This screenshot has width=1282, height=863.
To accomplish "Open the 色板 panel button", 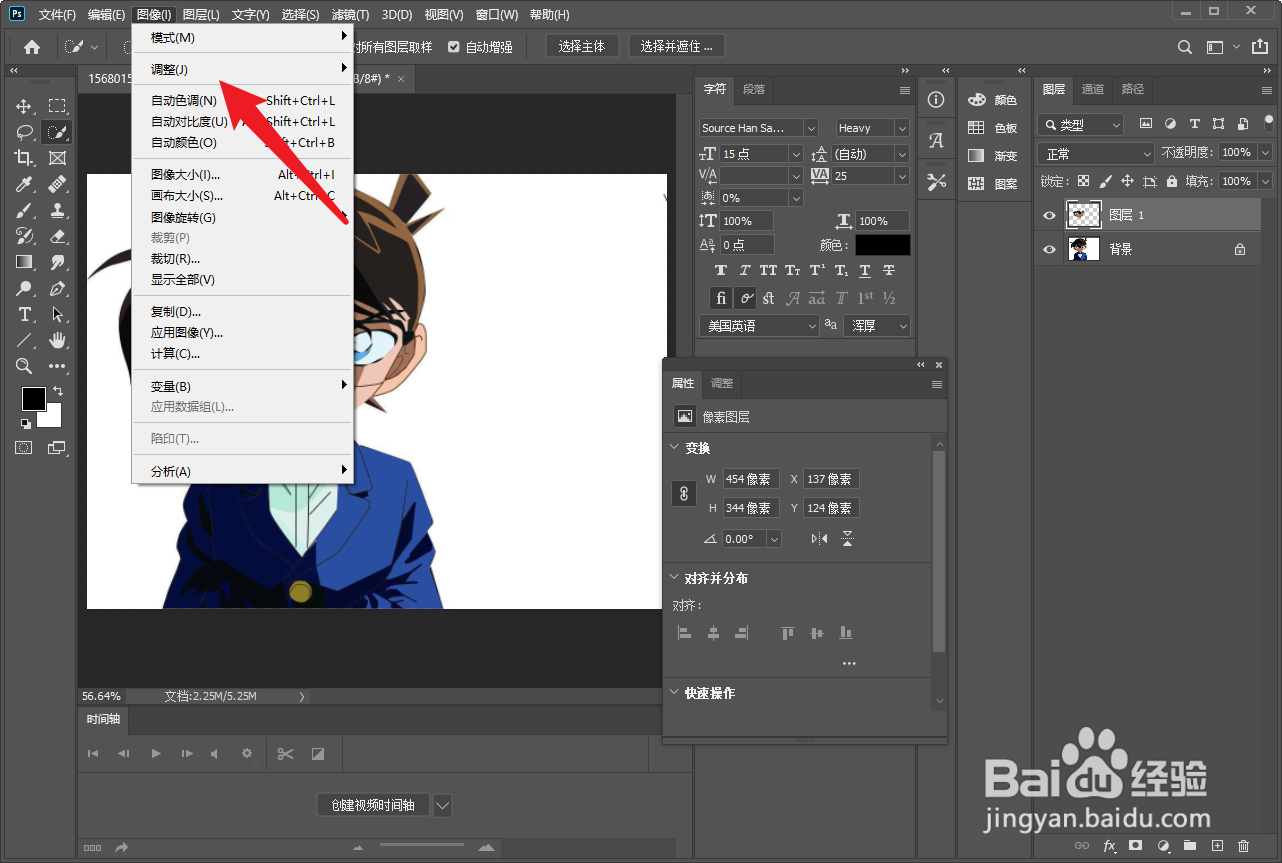I will (x=993, y=128).
